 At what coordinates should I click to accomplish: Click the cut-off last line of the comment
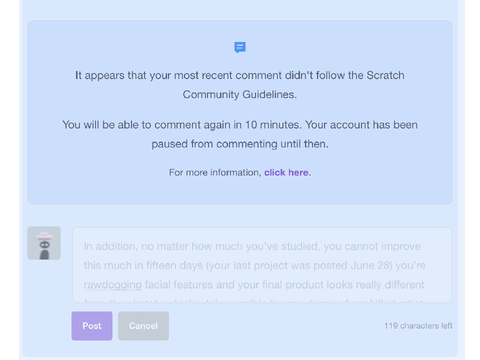pyautogui.click(x=253, y=301)
